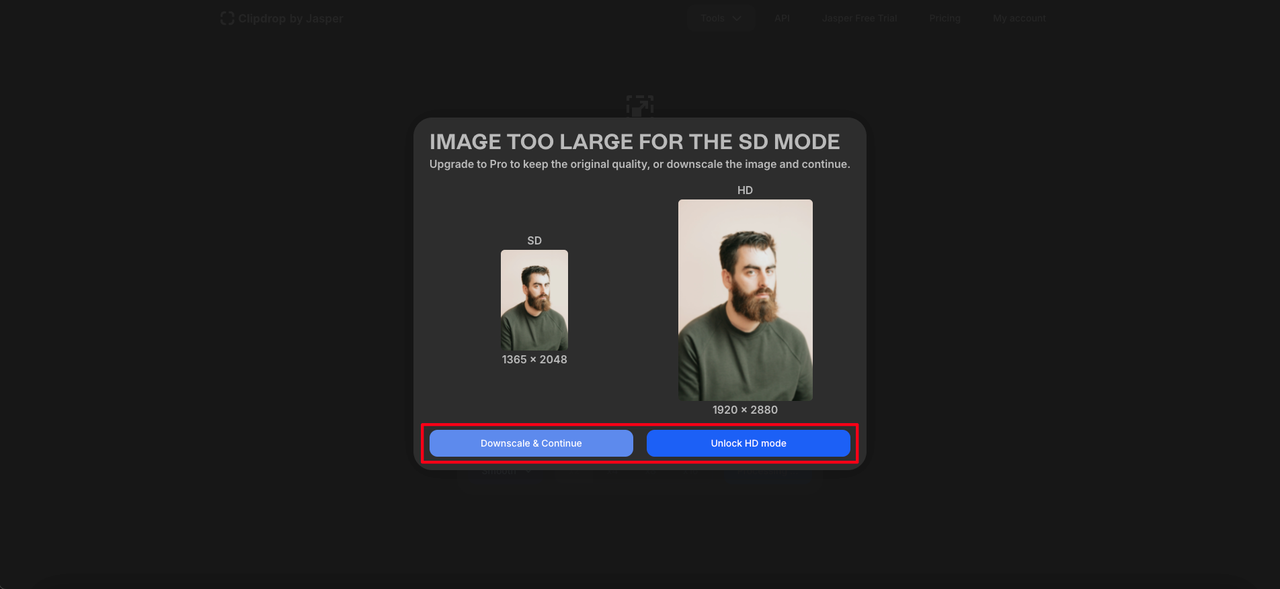Viewport: 1280px width, 589px height.
Task: Go to Jasper Free Trial link
Action: tap(860, 18)
